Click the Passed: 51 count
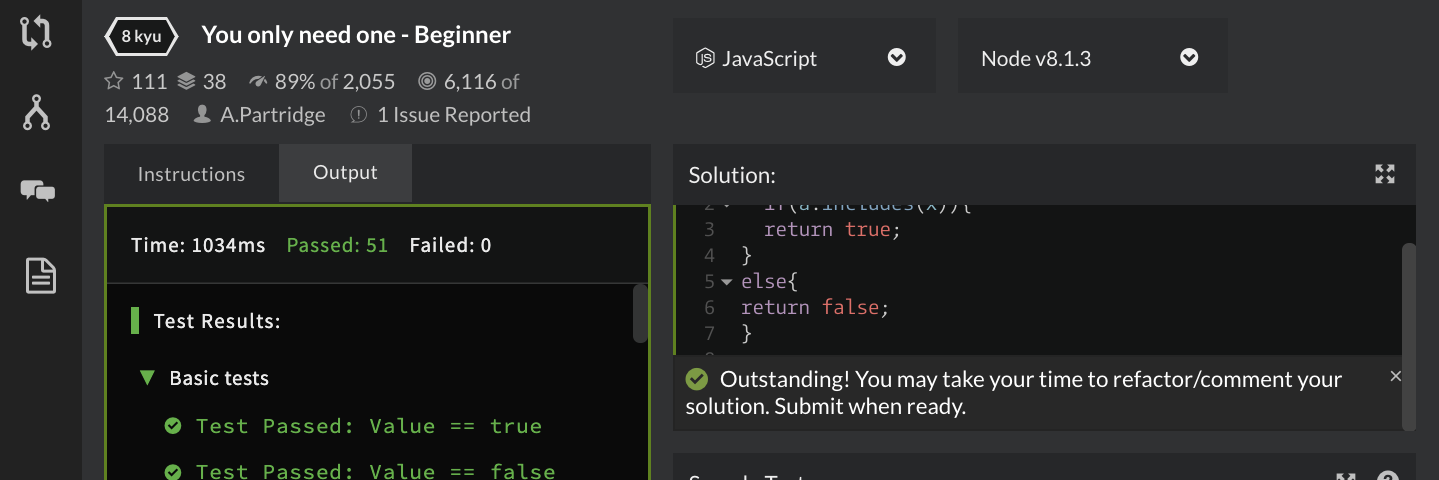The image size is (1439, 480). pos(337,245)
